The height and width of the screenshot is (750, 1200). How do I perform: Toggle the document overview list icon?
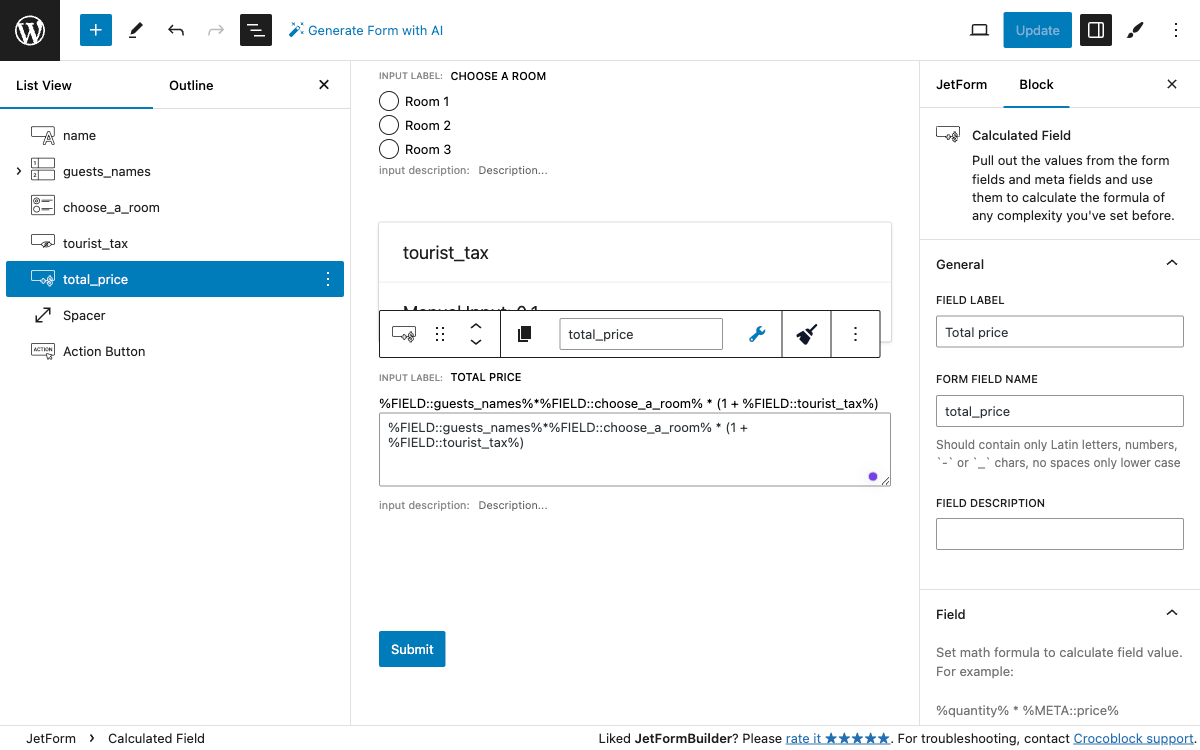tap(256, 30)
